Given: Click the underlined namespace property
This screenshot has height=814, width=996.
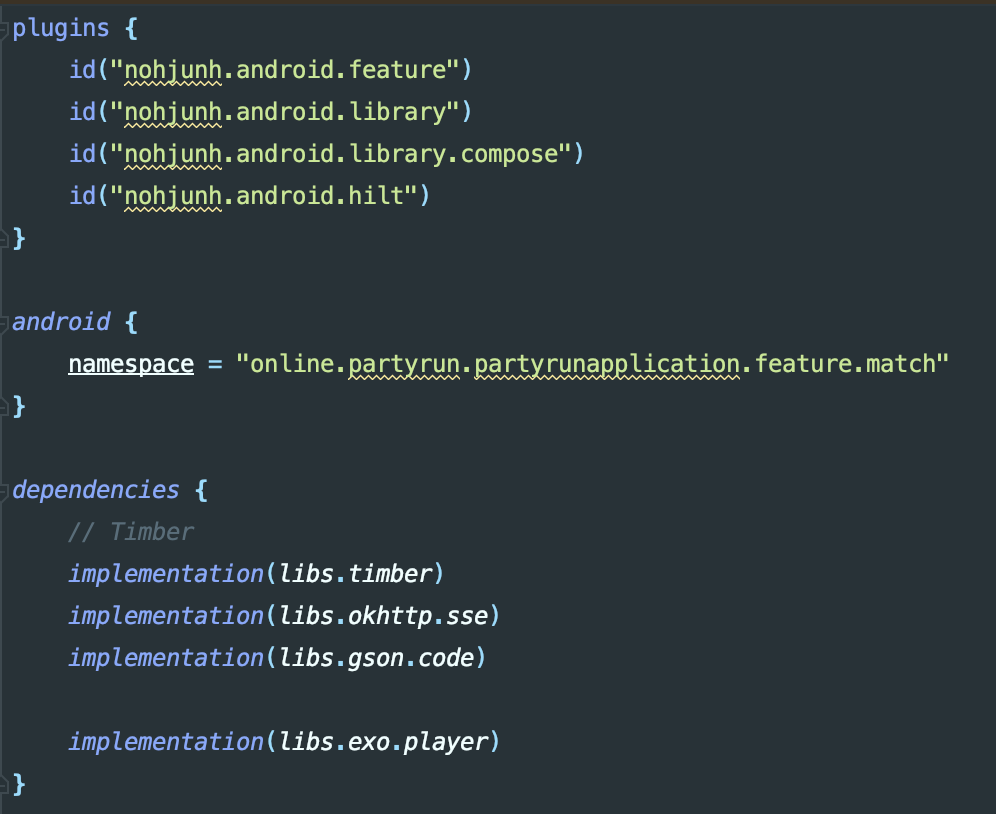Looking at the screenshot, I should click(131, 364).
